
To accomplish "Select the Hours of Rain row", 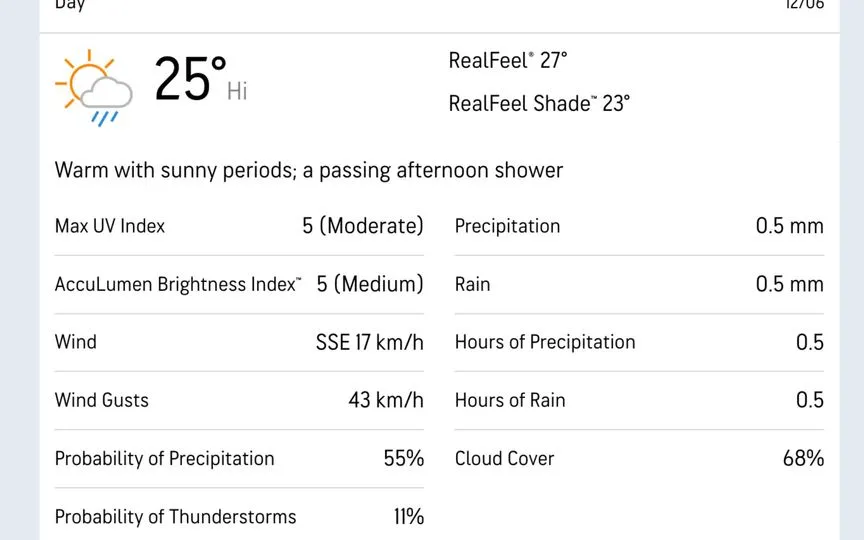I will coord(639,400).
